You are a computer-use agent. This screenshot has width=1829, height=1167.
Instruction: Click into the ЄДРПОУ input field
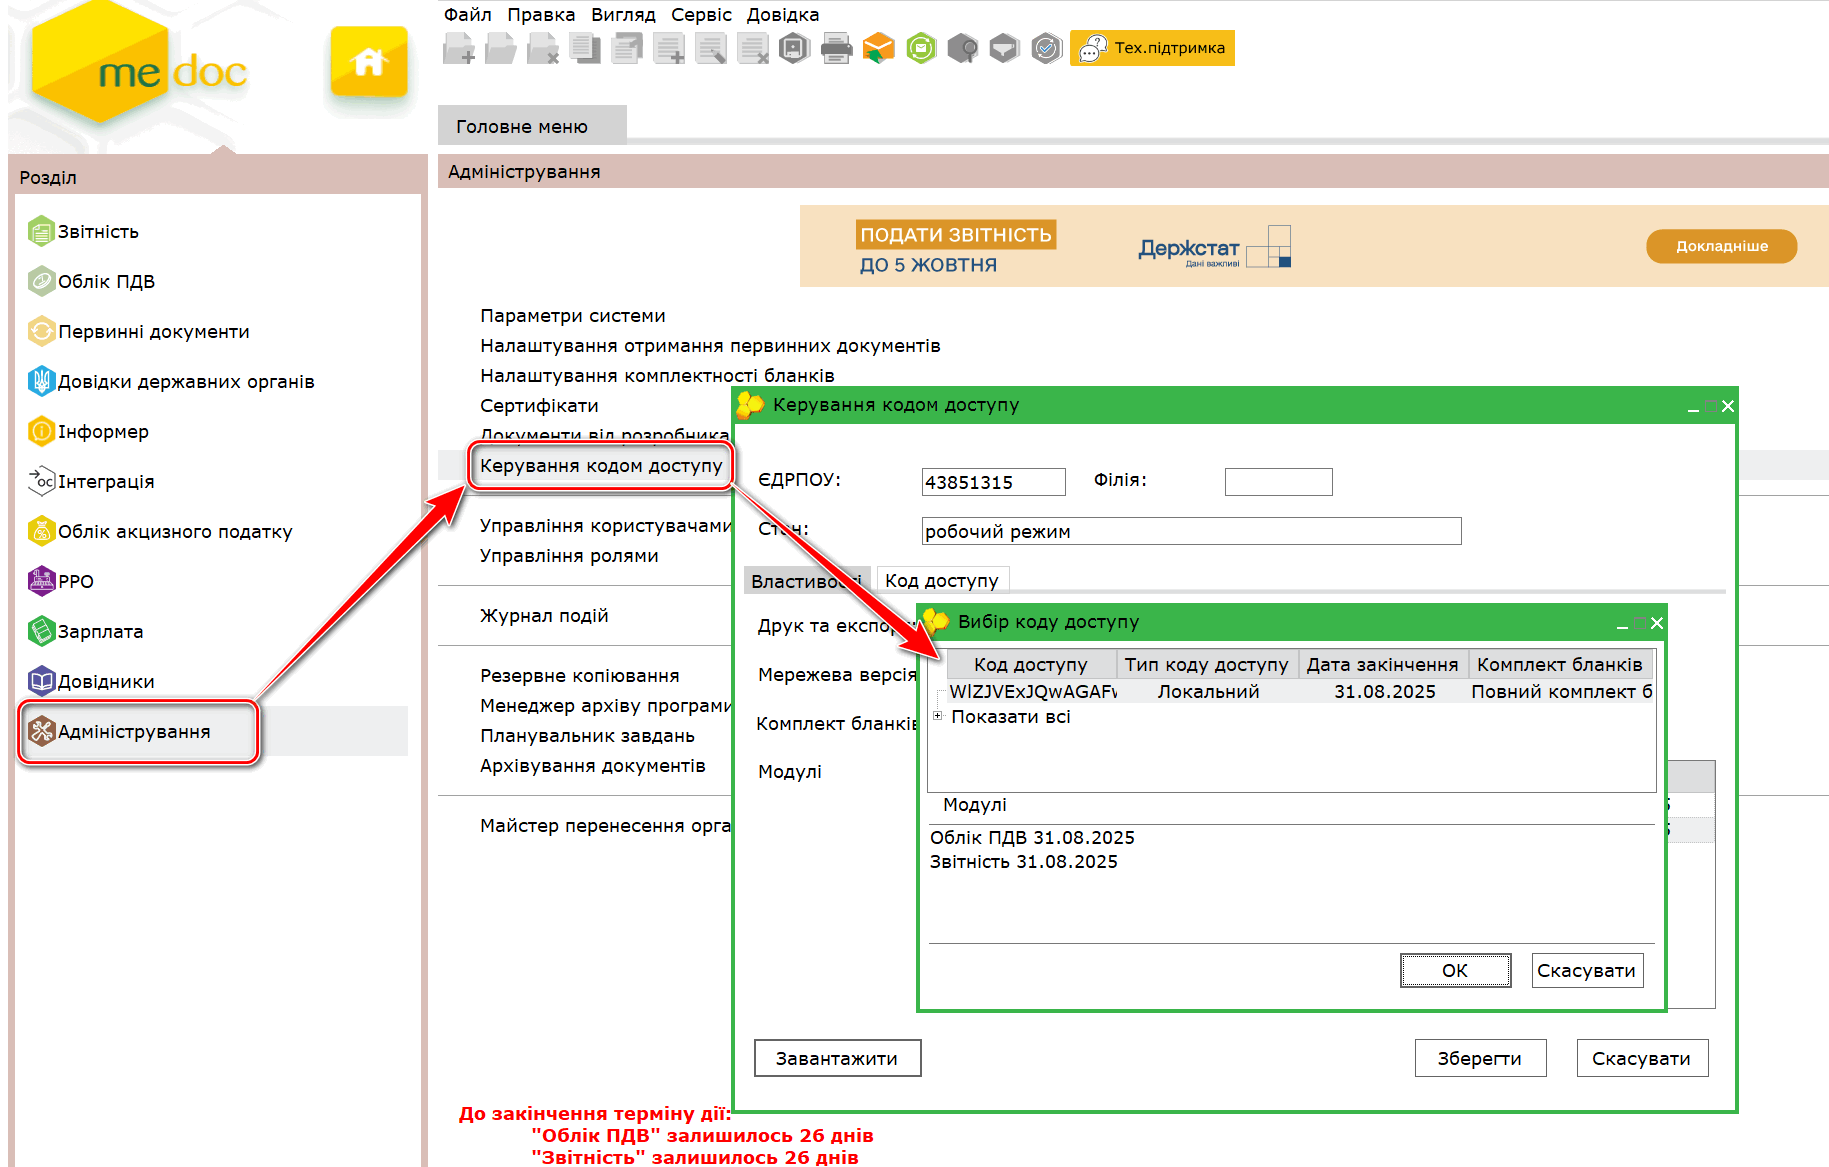tap(992, 482)
